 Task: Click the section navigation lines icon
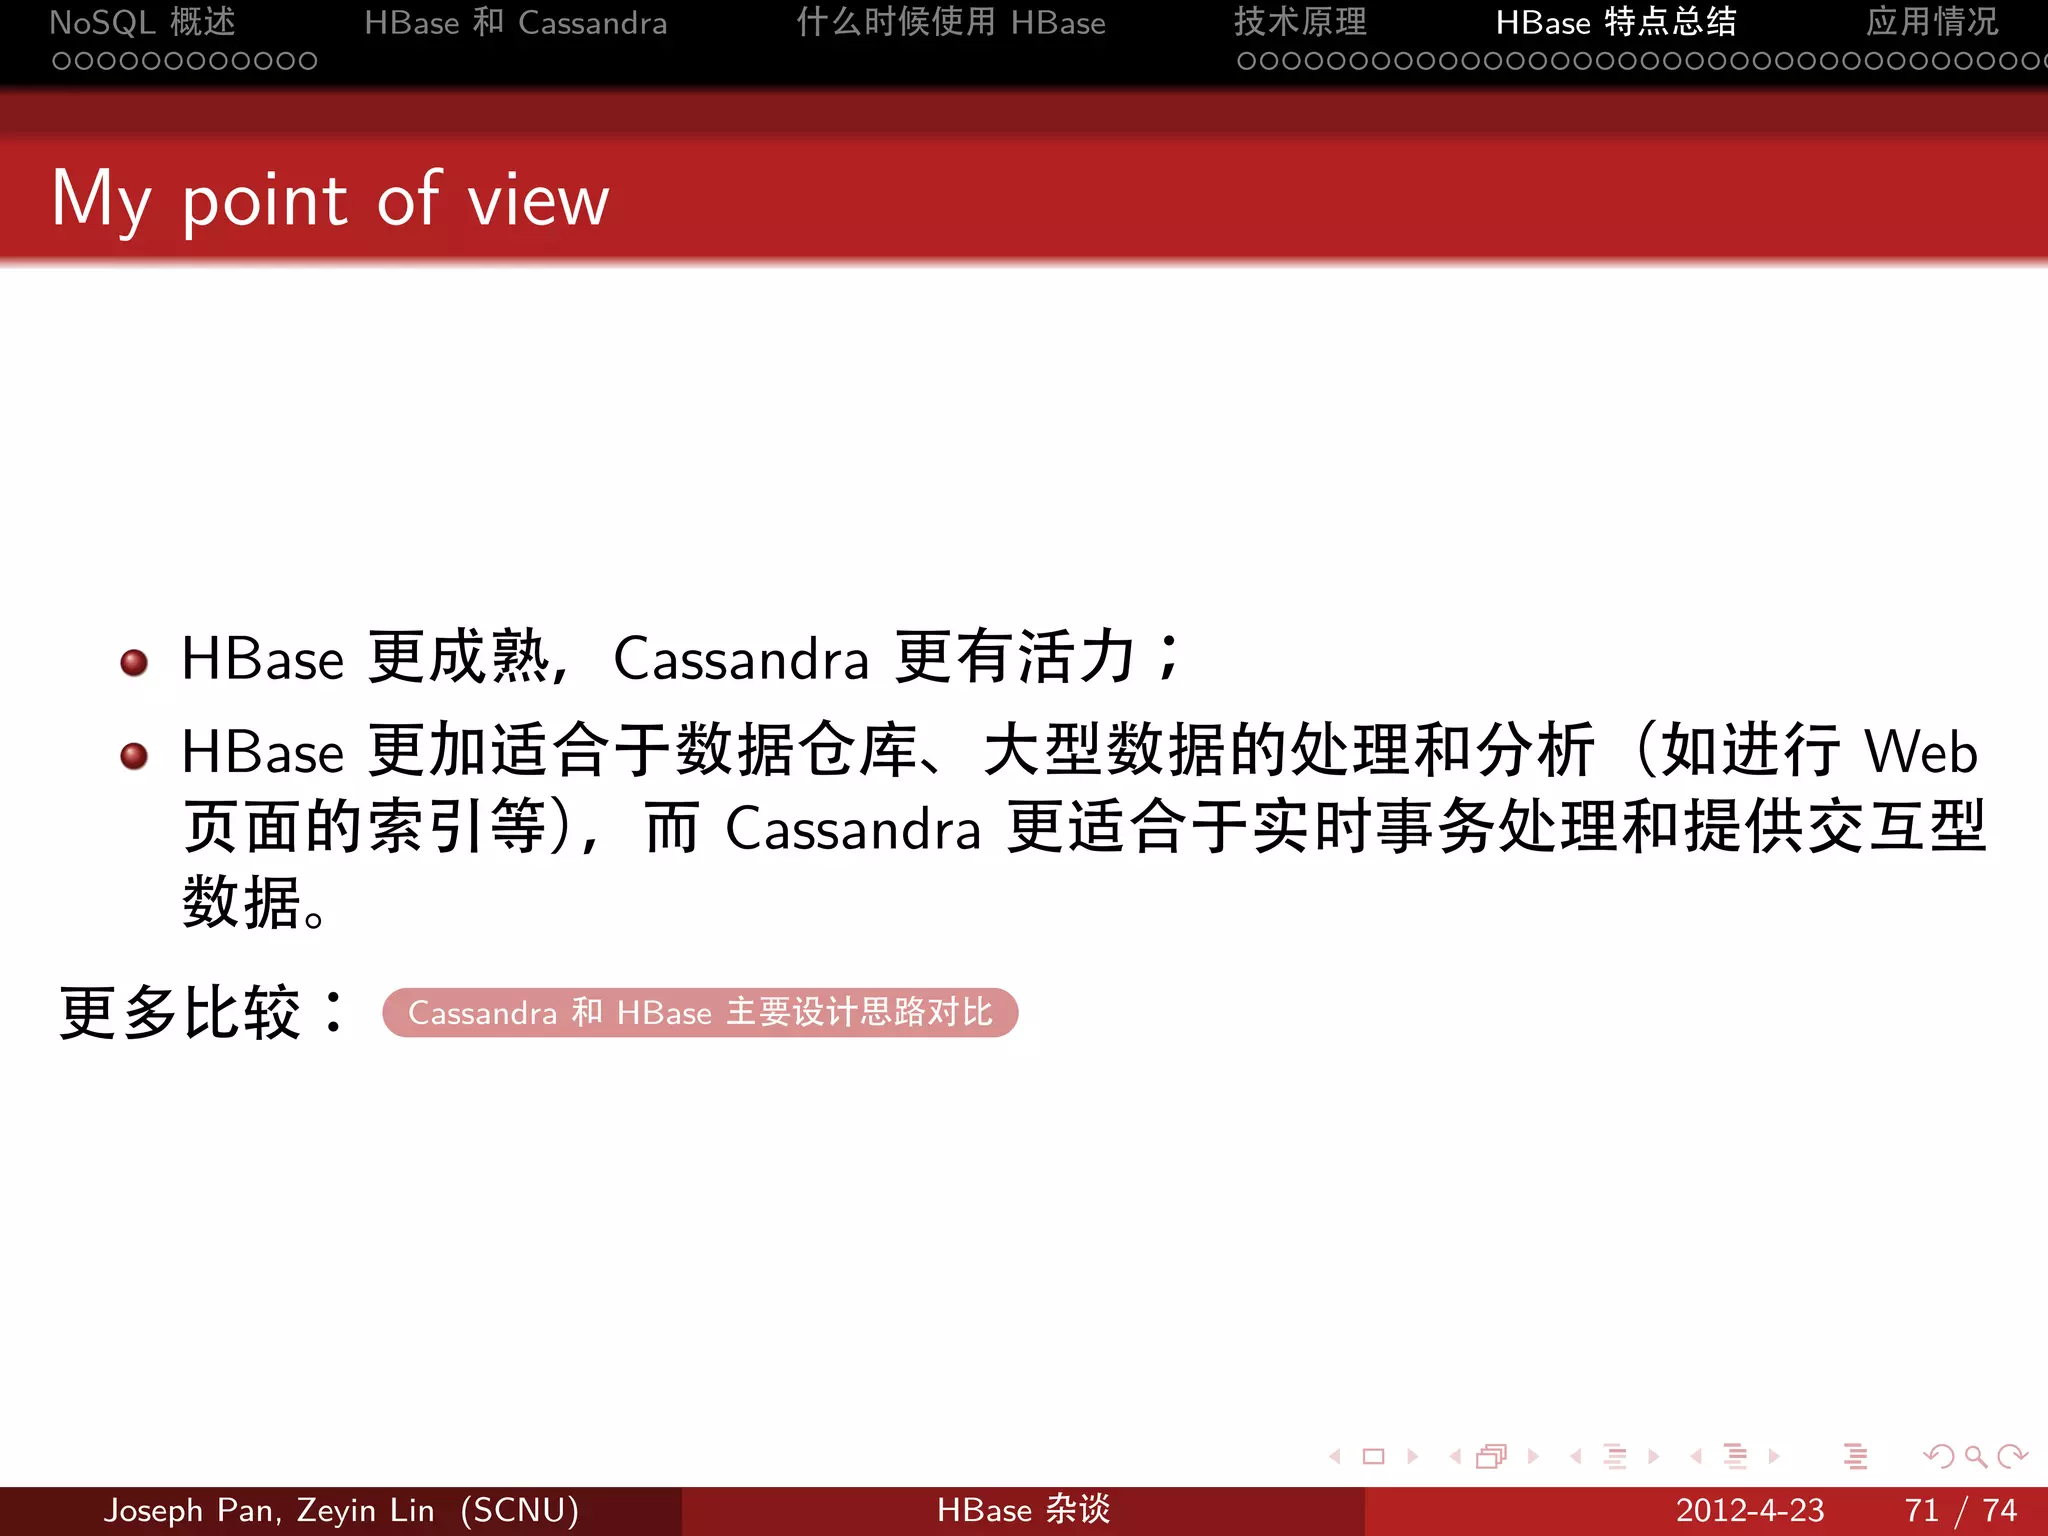coord(1735,1456)
